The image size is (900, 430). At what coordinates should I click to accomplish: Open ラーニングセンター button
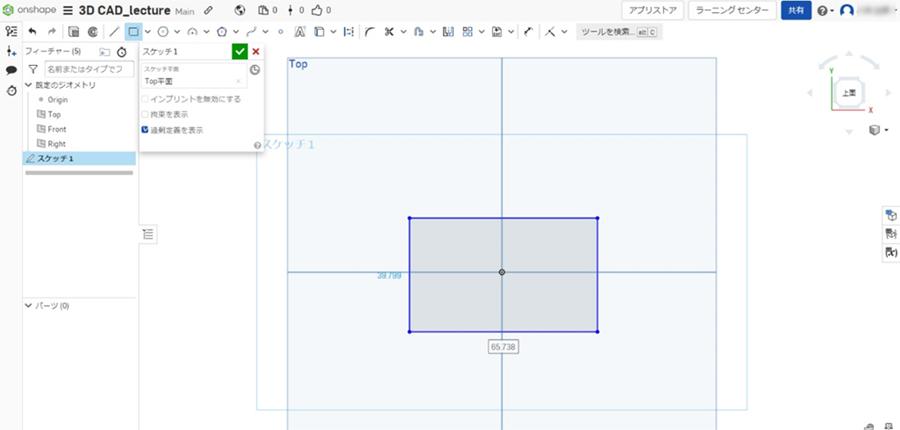[x=733, y=10]
